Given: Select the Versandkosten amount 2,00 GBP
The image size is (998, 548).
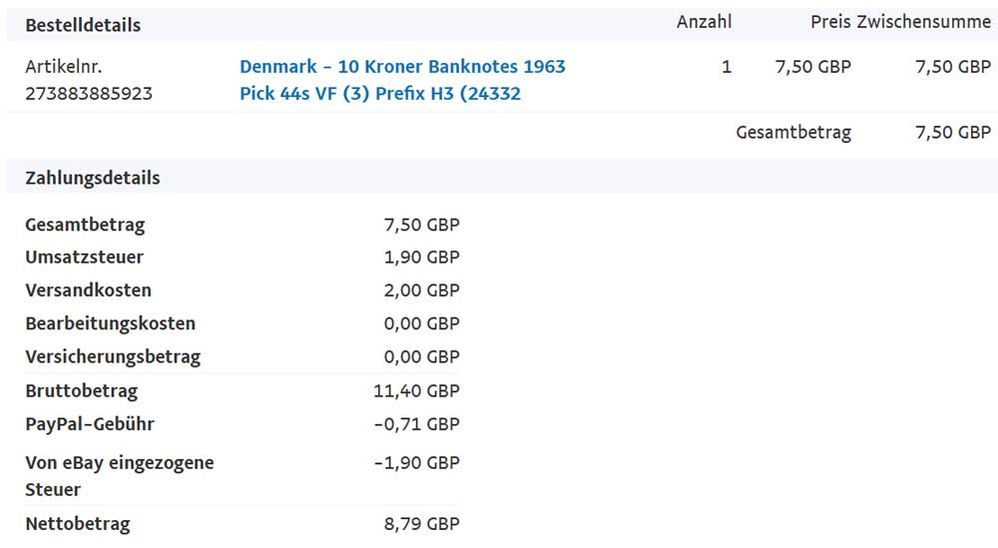Looking at the screenshot, I should click(422, 290).
